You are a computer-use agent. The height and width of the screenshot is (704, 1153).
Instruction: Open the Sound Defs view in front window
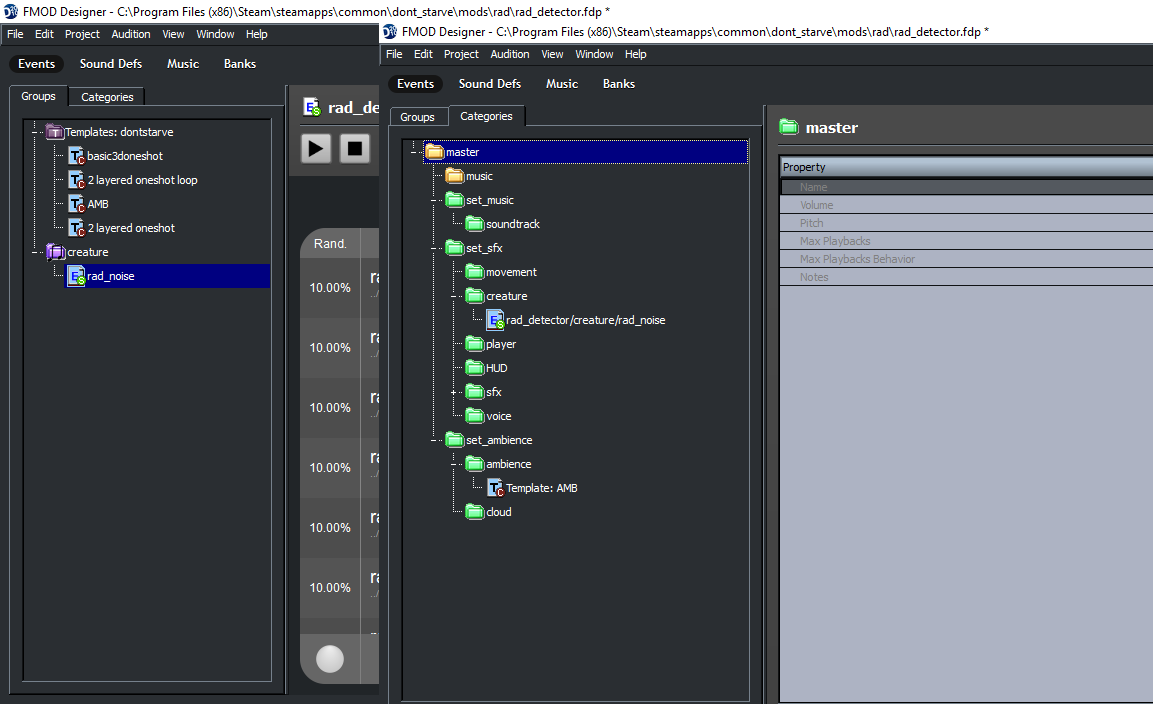pos(489,84)
